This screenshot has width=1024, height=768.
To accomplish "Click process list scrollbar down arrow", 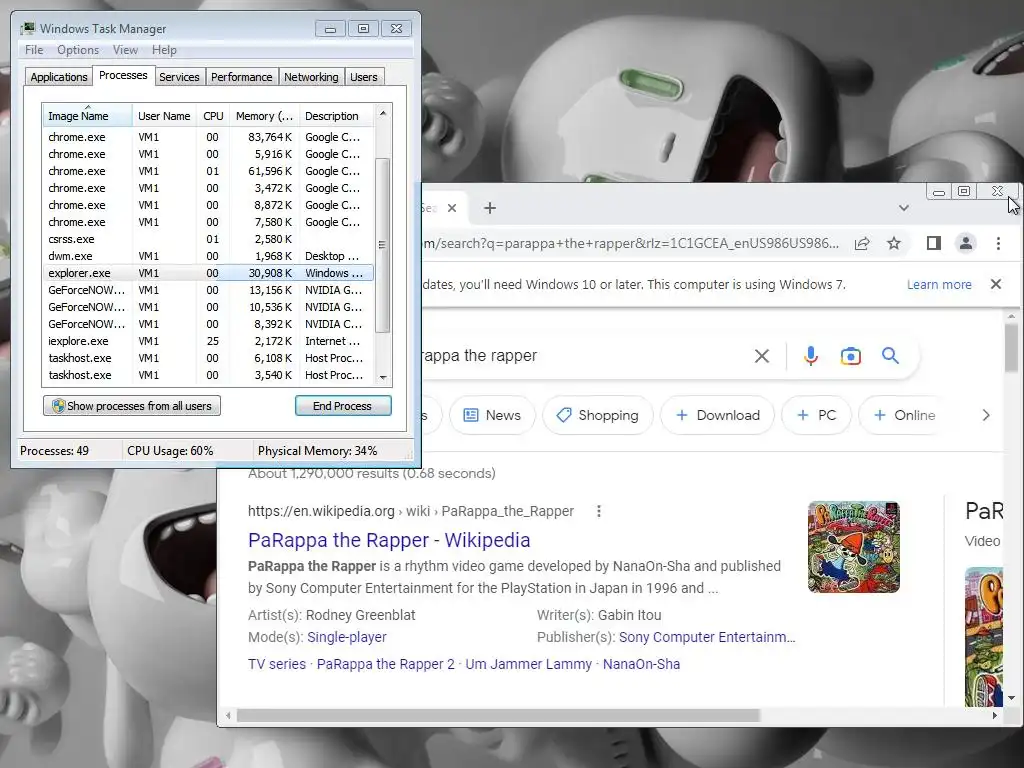I will tap(383, 377).
